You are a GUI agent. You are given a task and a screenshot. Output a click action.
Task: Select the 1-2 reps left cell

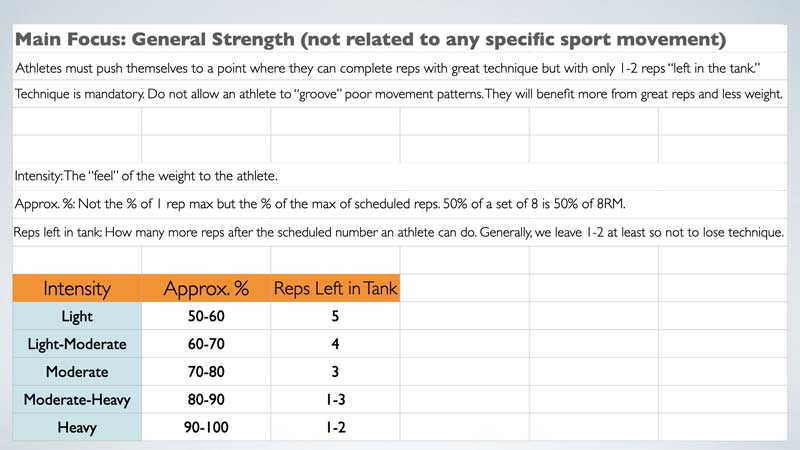[x=335, y=427]
